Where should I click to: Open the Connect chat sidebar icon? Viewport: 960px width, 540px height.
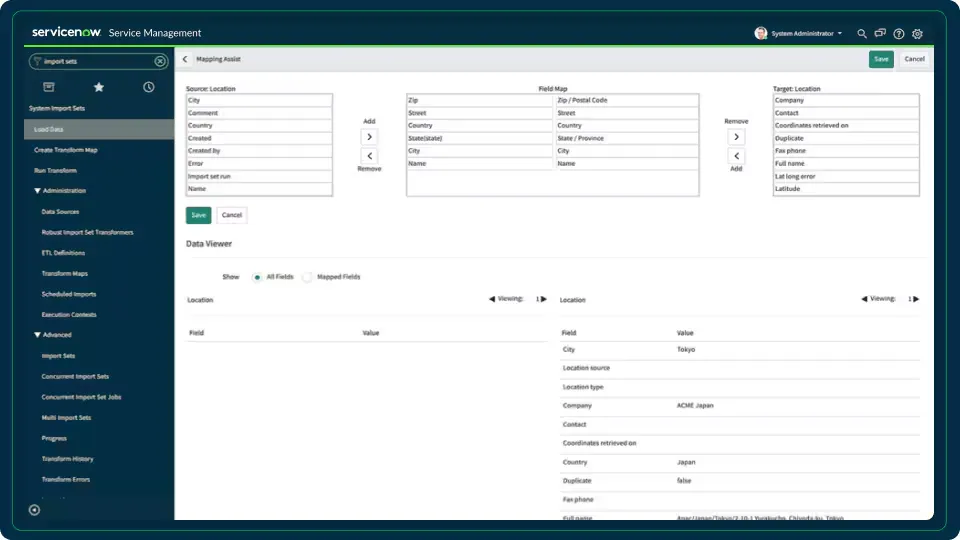click(880, 34)
